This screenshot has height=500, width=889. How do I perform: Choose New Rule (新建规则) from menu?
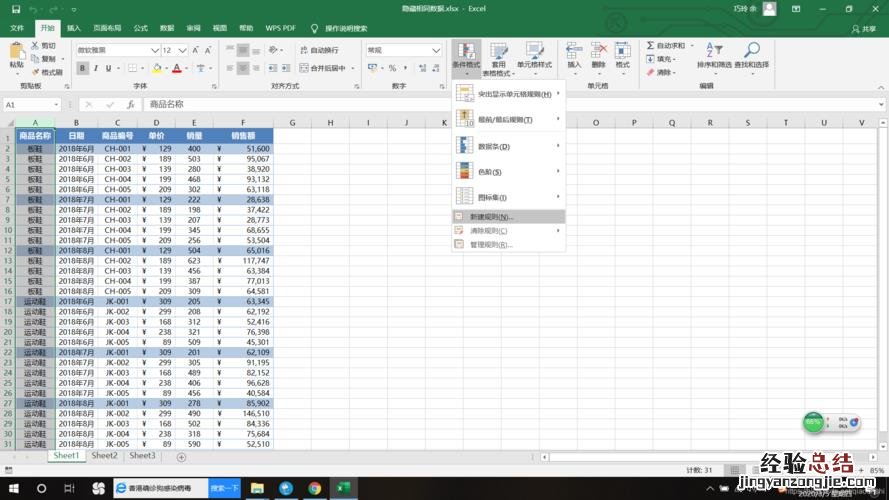point(490,217)
